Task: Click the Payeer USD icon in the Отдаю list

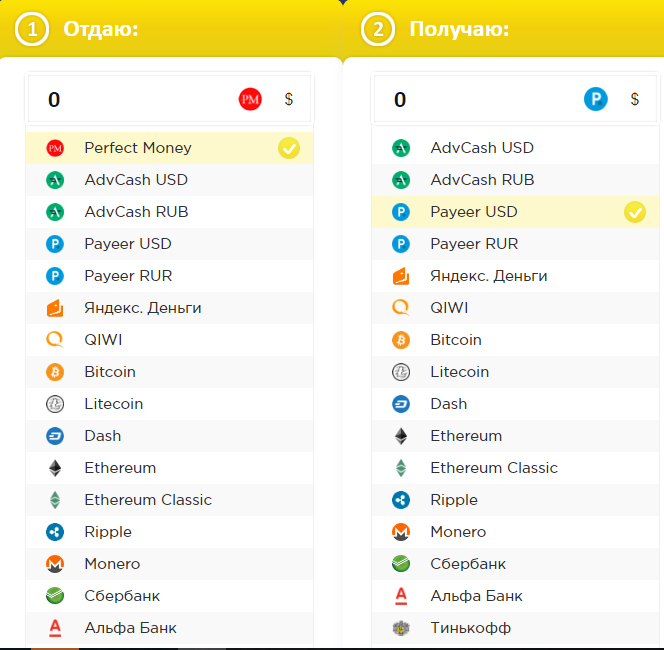Action: [55, 244]
